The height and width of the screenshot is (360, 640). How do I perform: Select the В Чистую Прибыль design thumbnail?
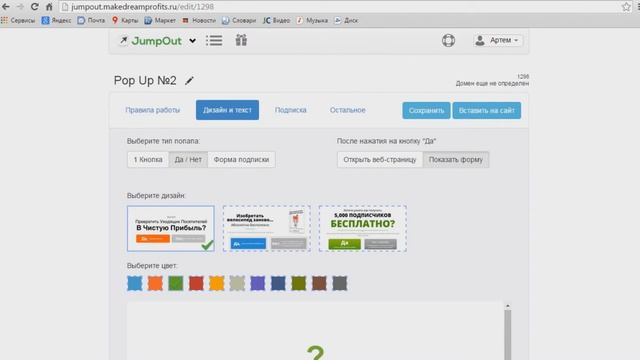[171, 229]
